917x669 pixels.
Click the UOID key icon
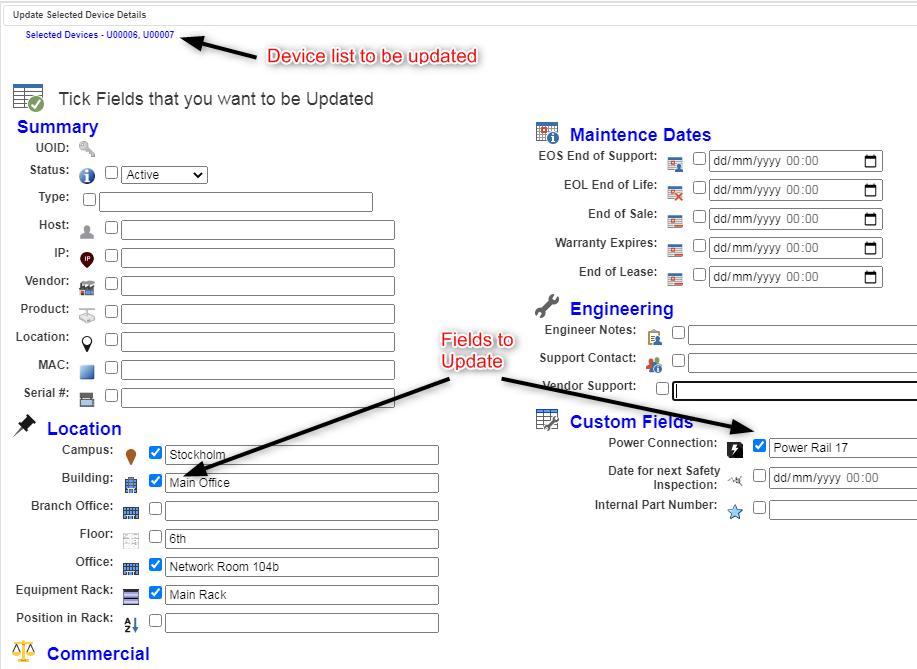pyautogui.click(x=87, y=149)
